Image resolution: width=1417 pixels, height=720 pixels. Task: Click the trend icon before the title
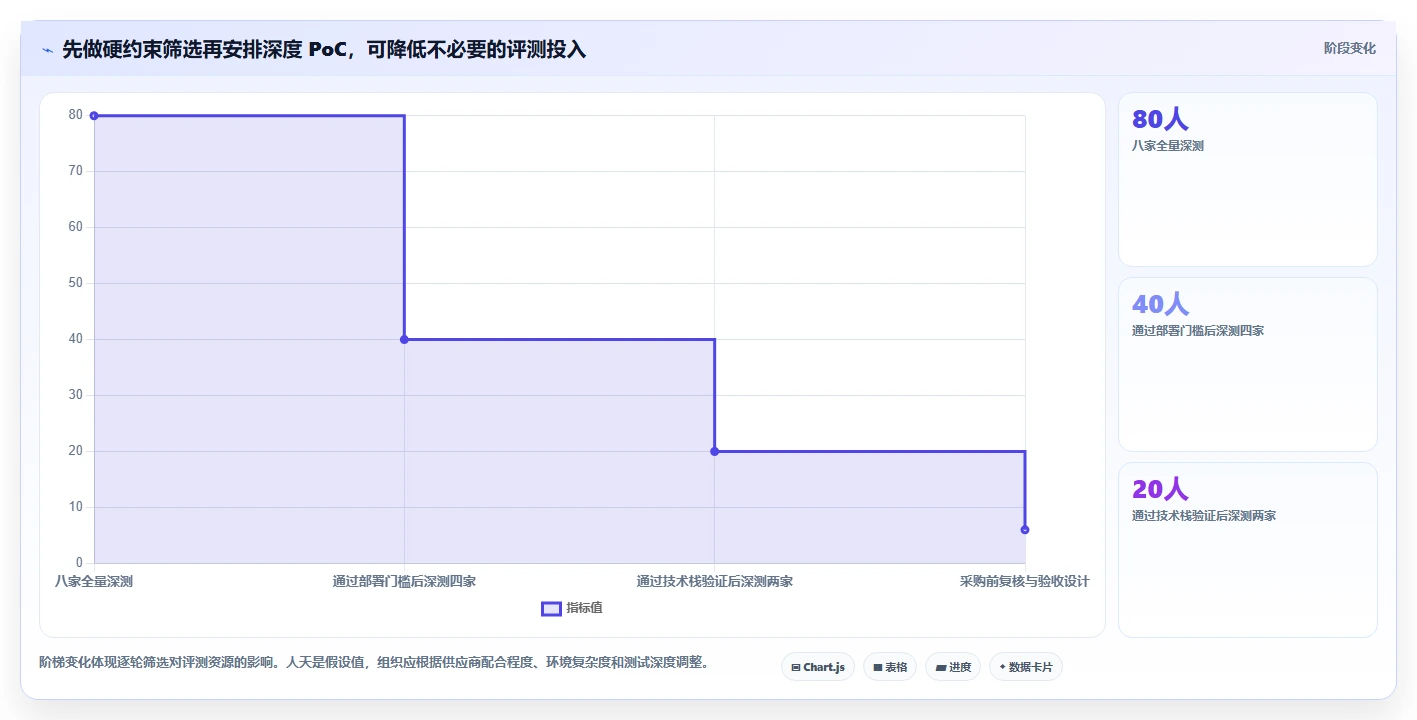[47, 49]
